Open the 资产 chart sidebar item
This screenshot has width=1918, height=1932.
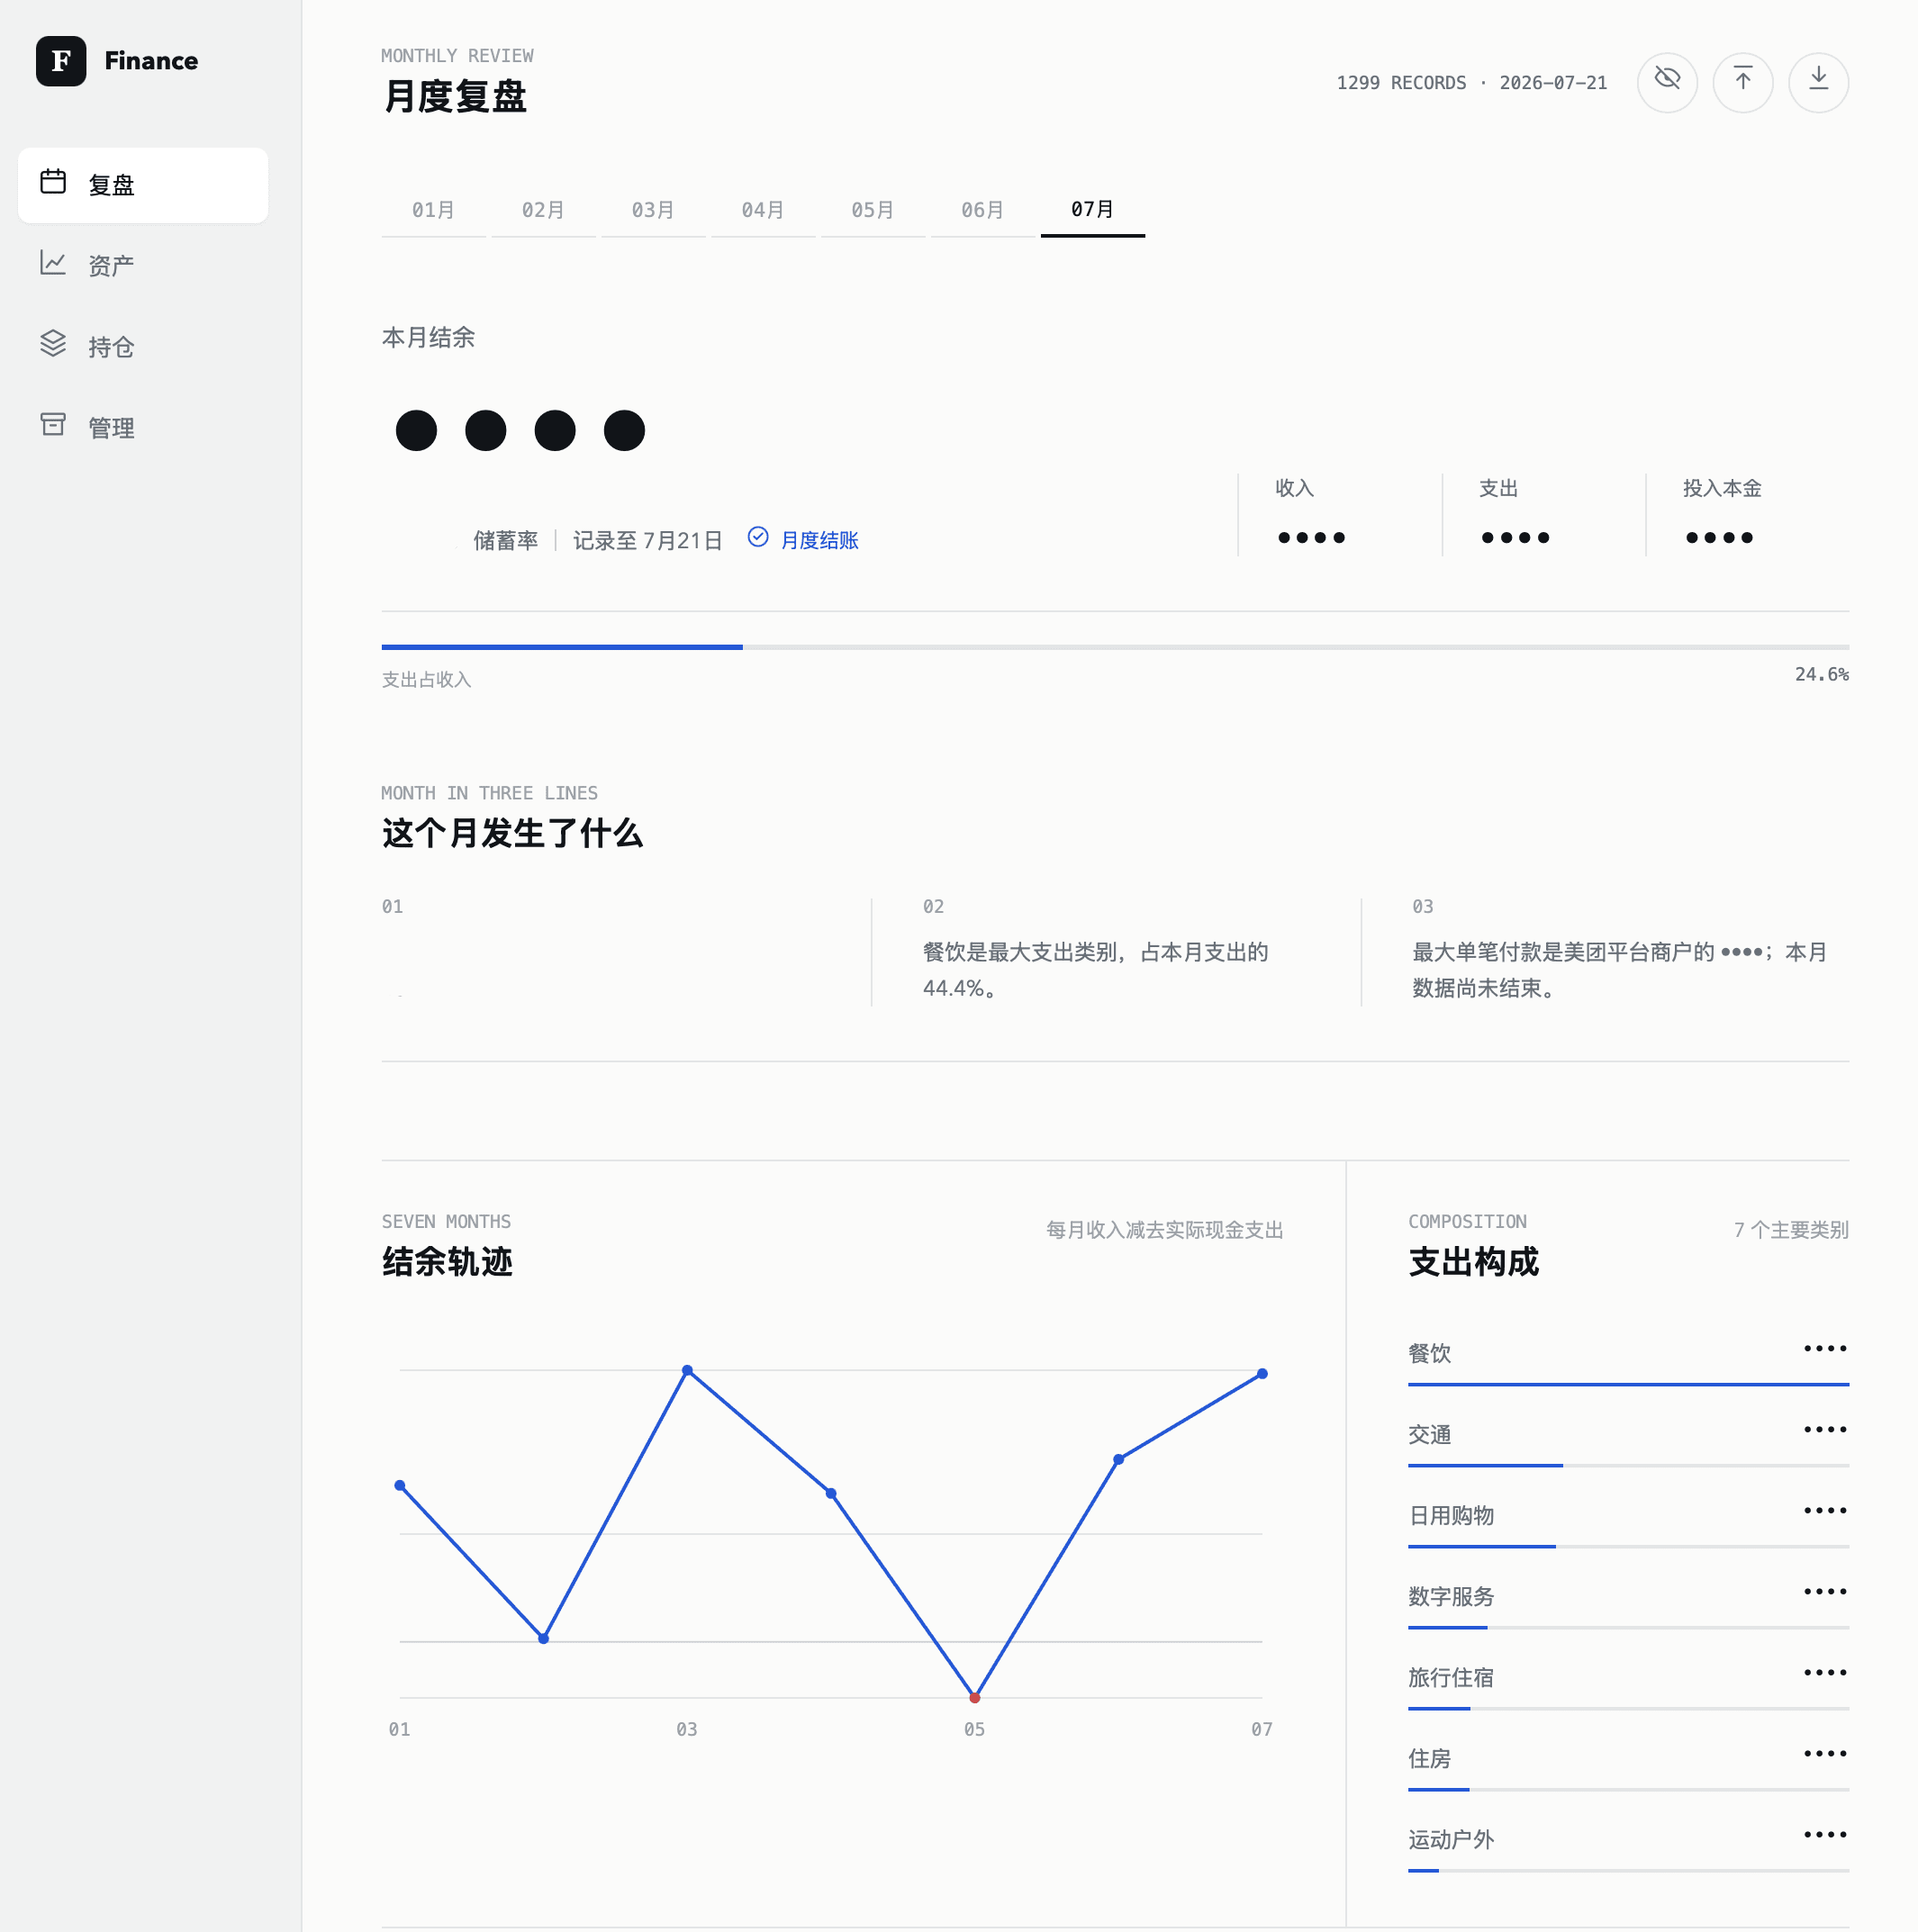click(143, 265)
